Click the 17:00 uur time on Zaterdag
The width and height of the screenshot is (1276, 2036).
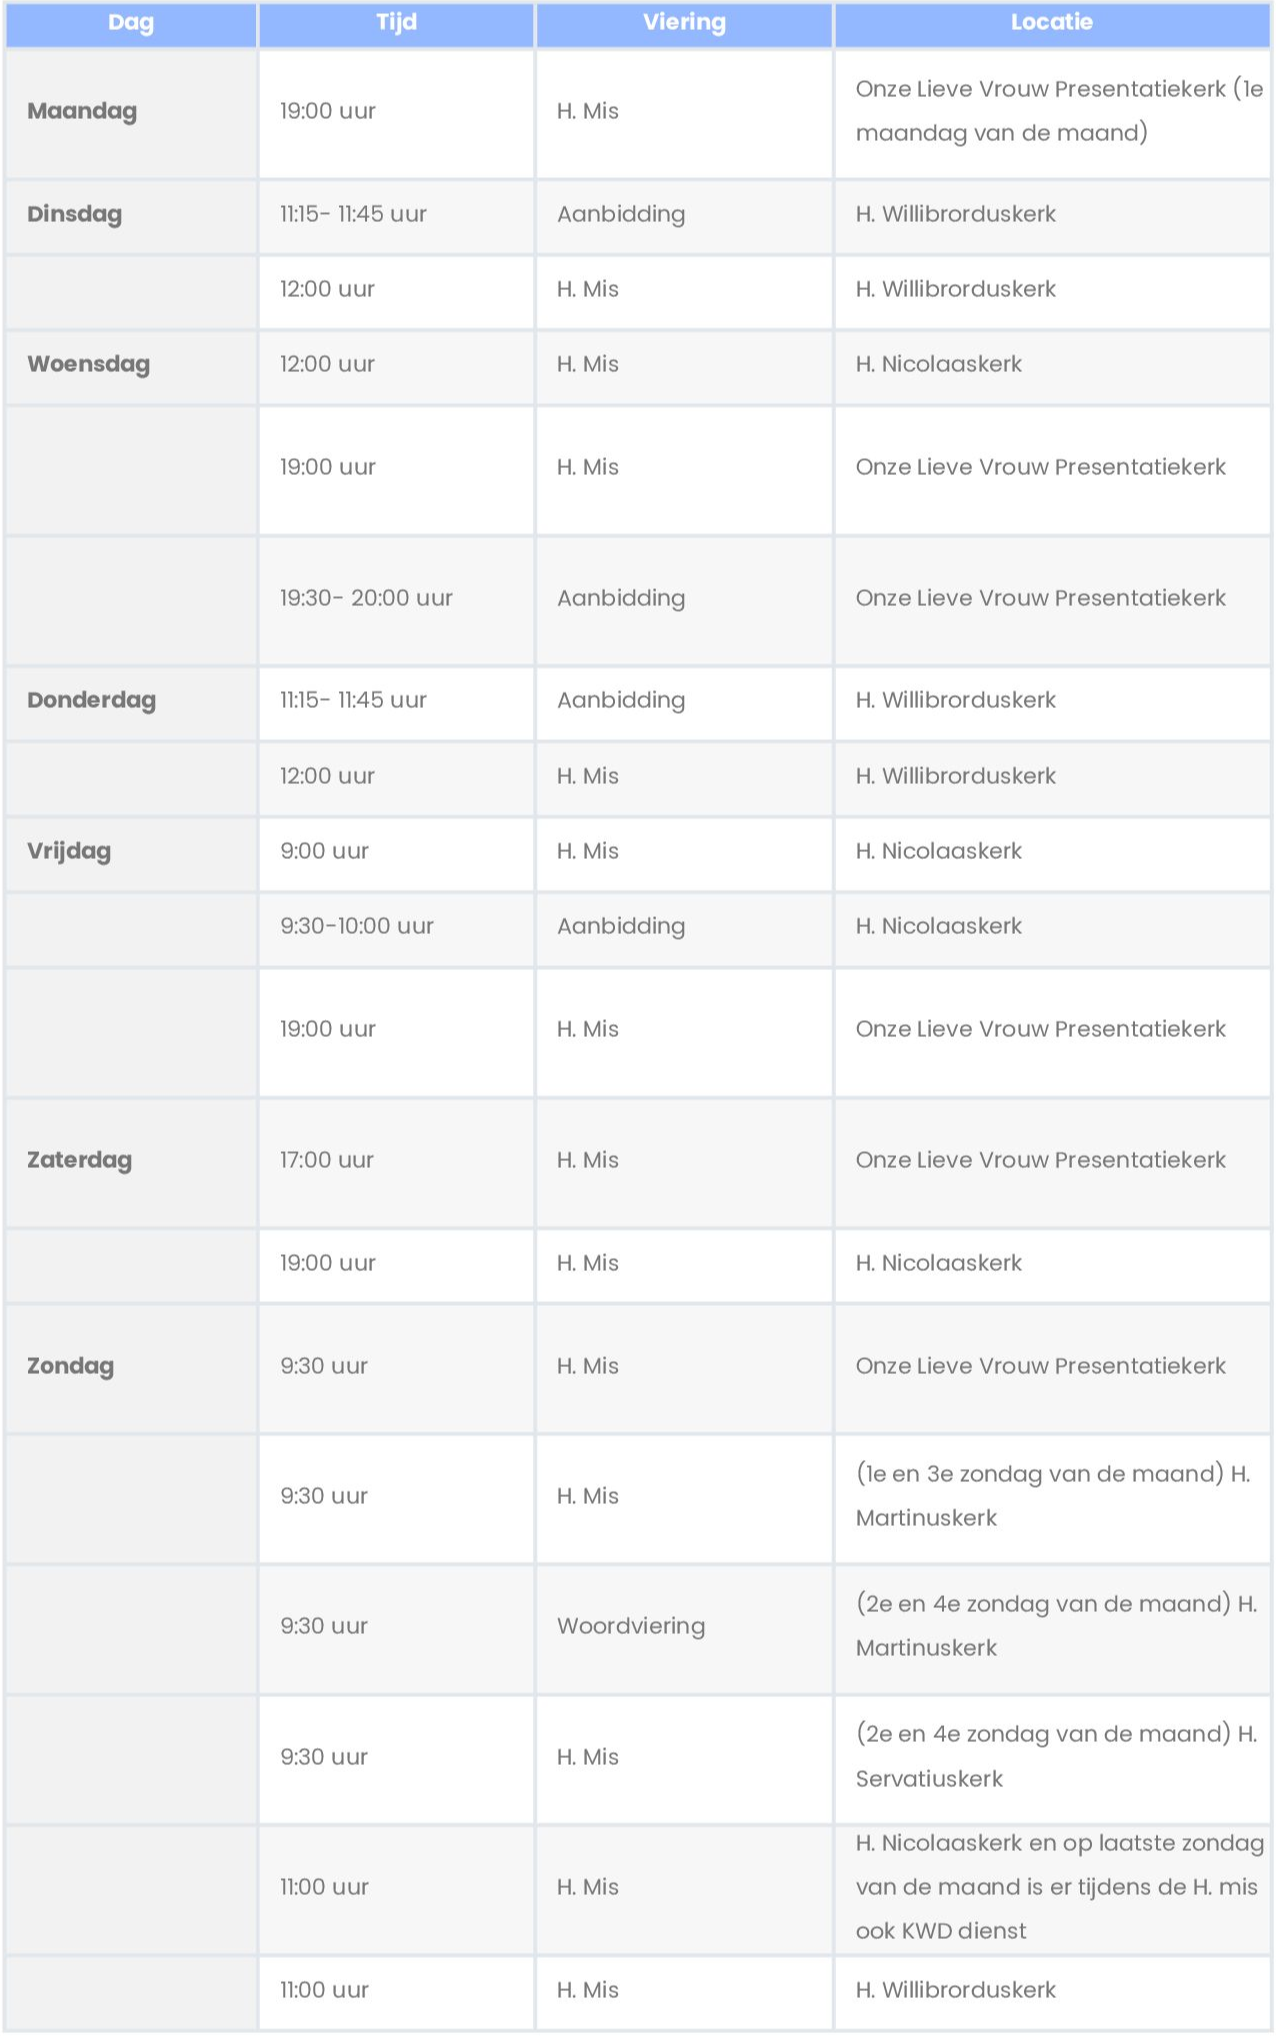pos(396,1163)
